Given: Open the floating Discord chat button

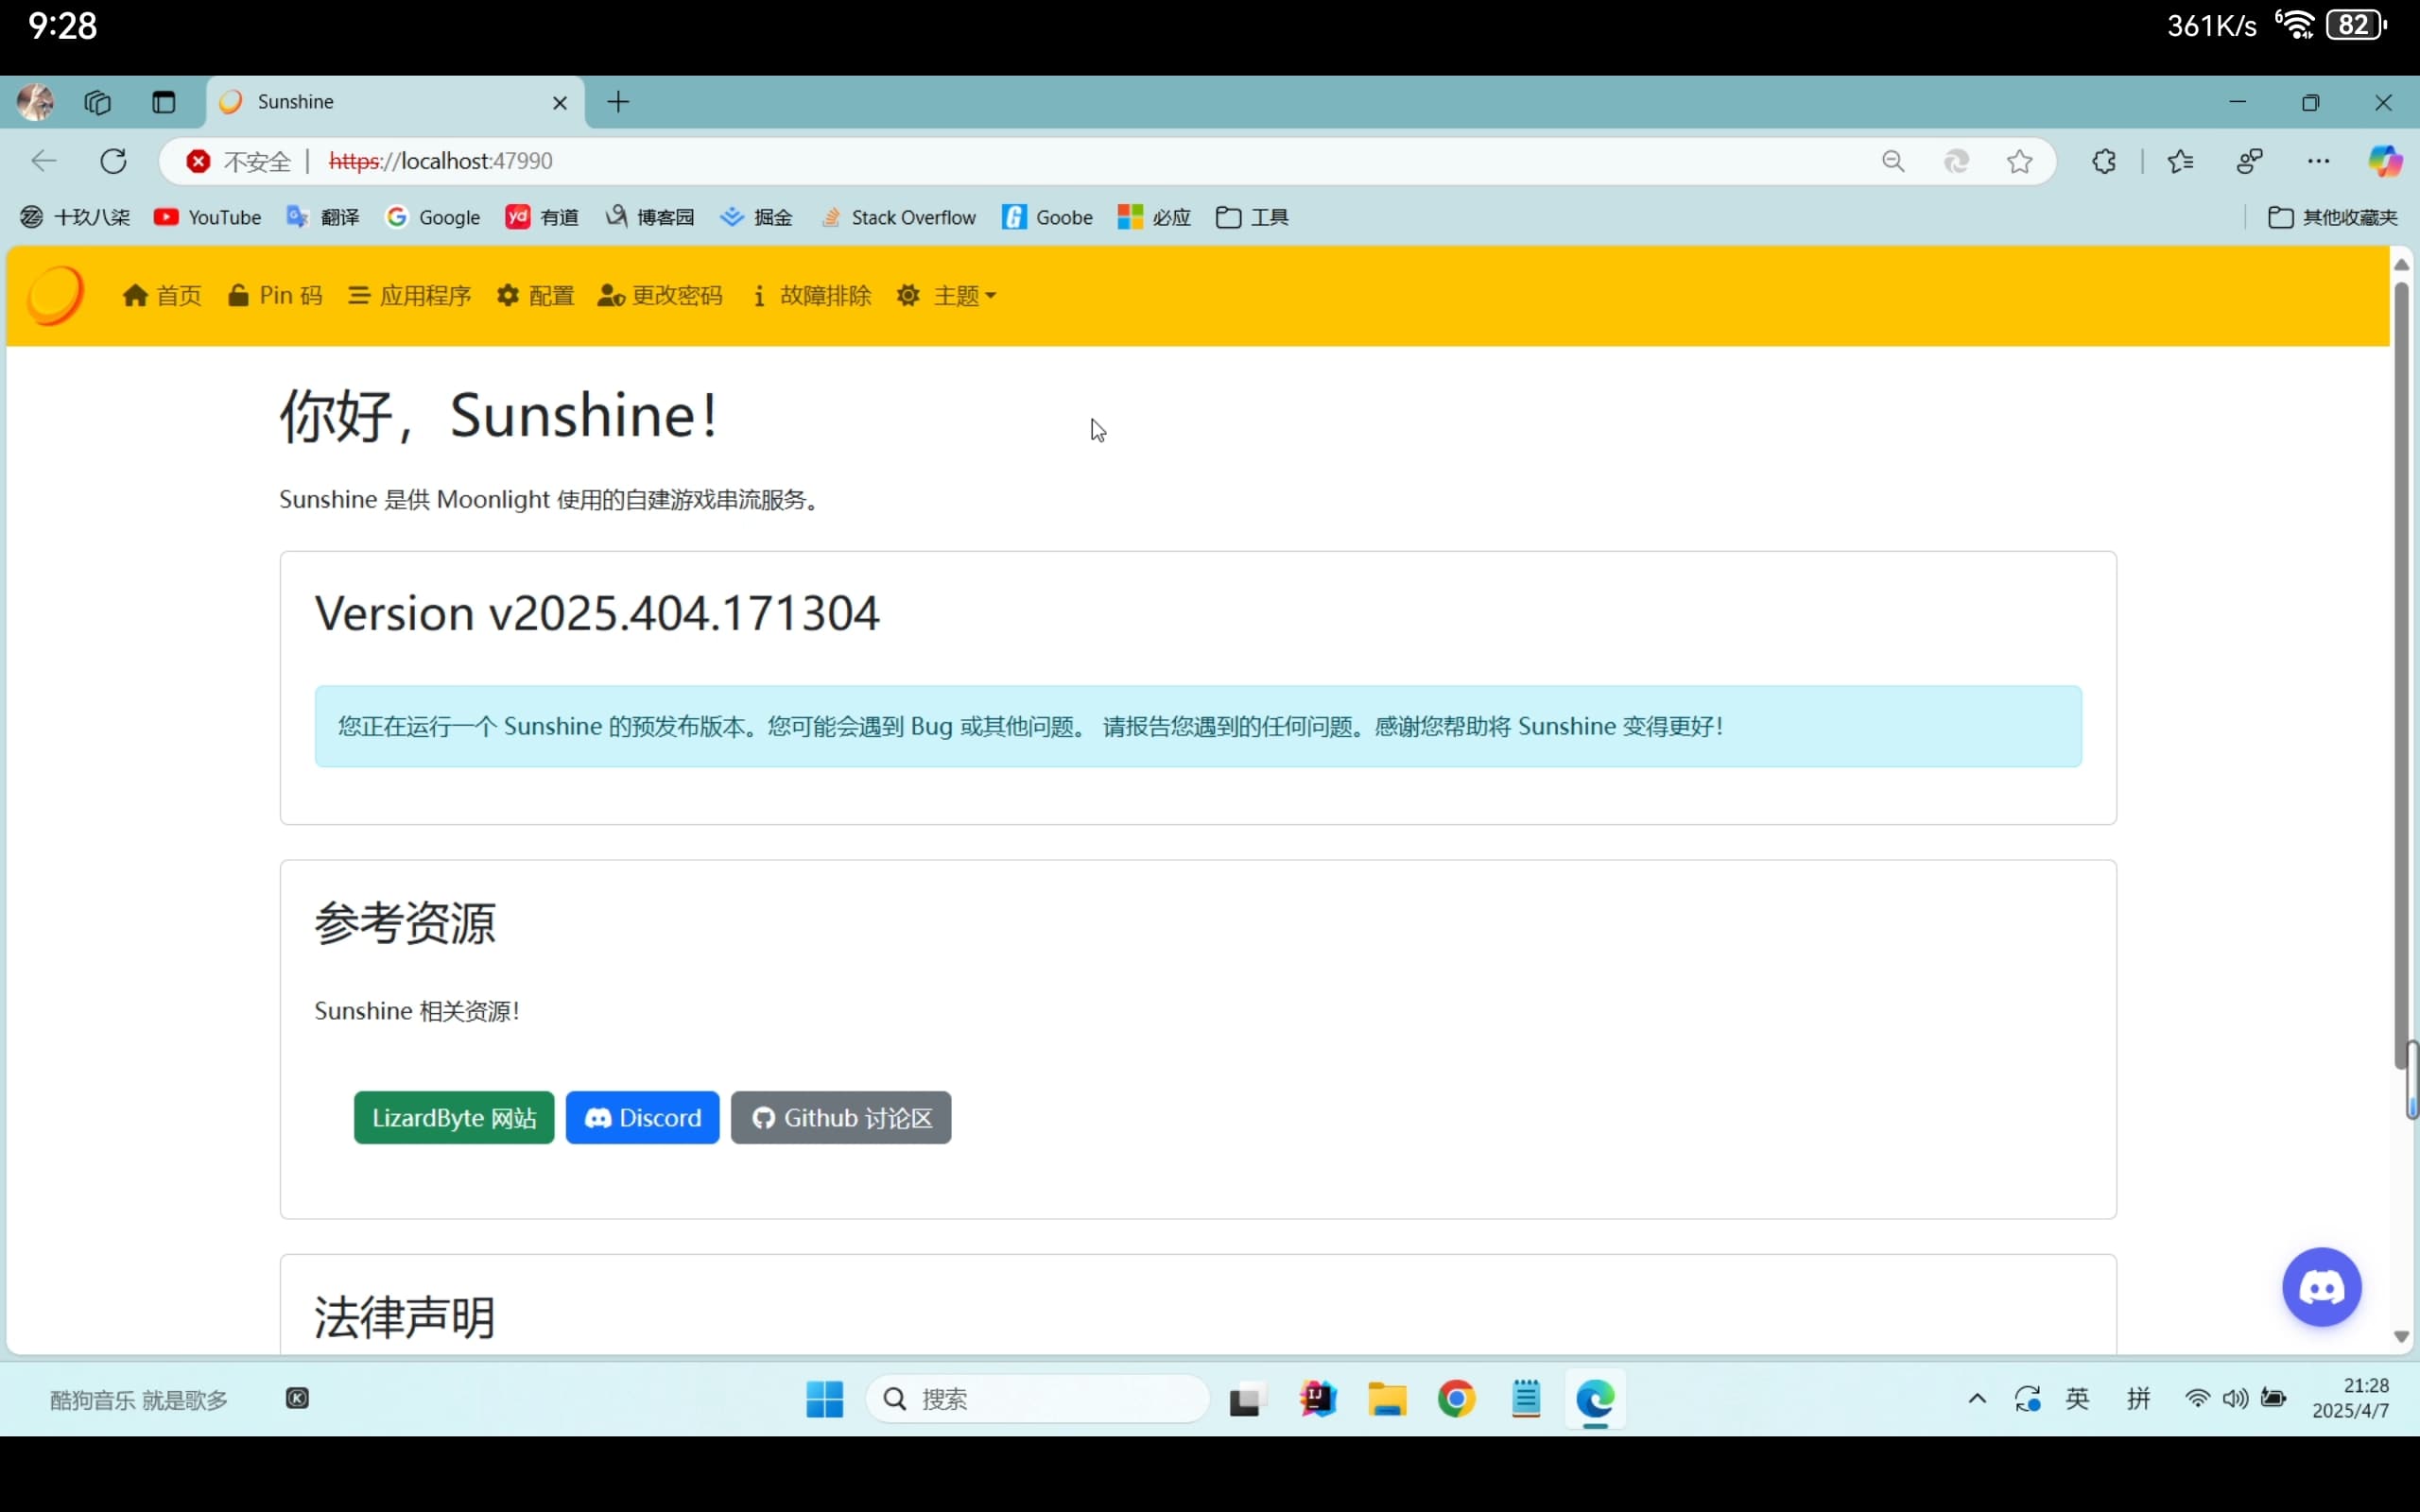Looking at the screenshot, I should pyautogui.click(x=2321, y=1287).
